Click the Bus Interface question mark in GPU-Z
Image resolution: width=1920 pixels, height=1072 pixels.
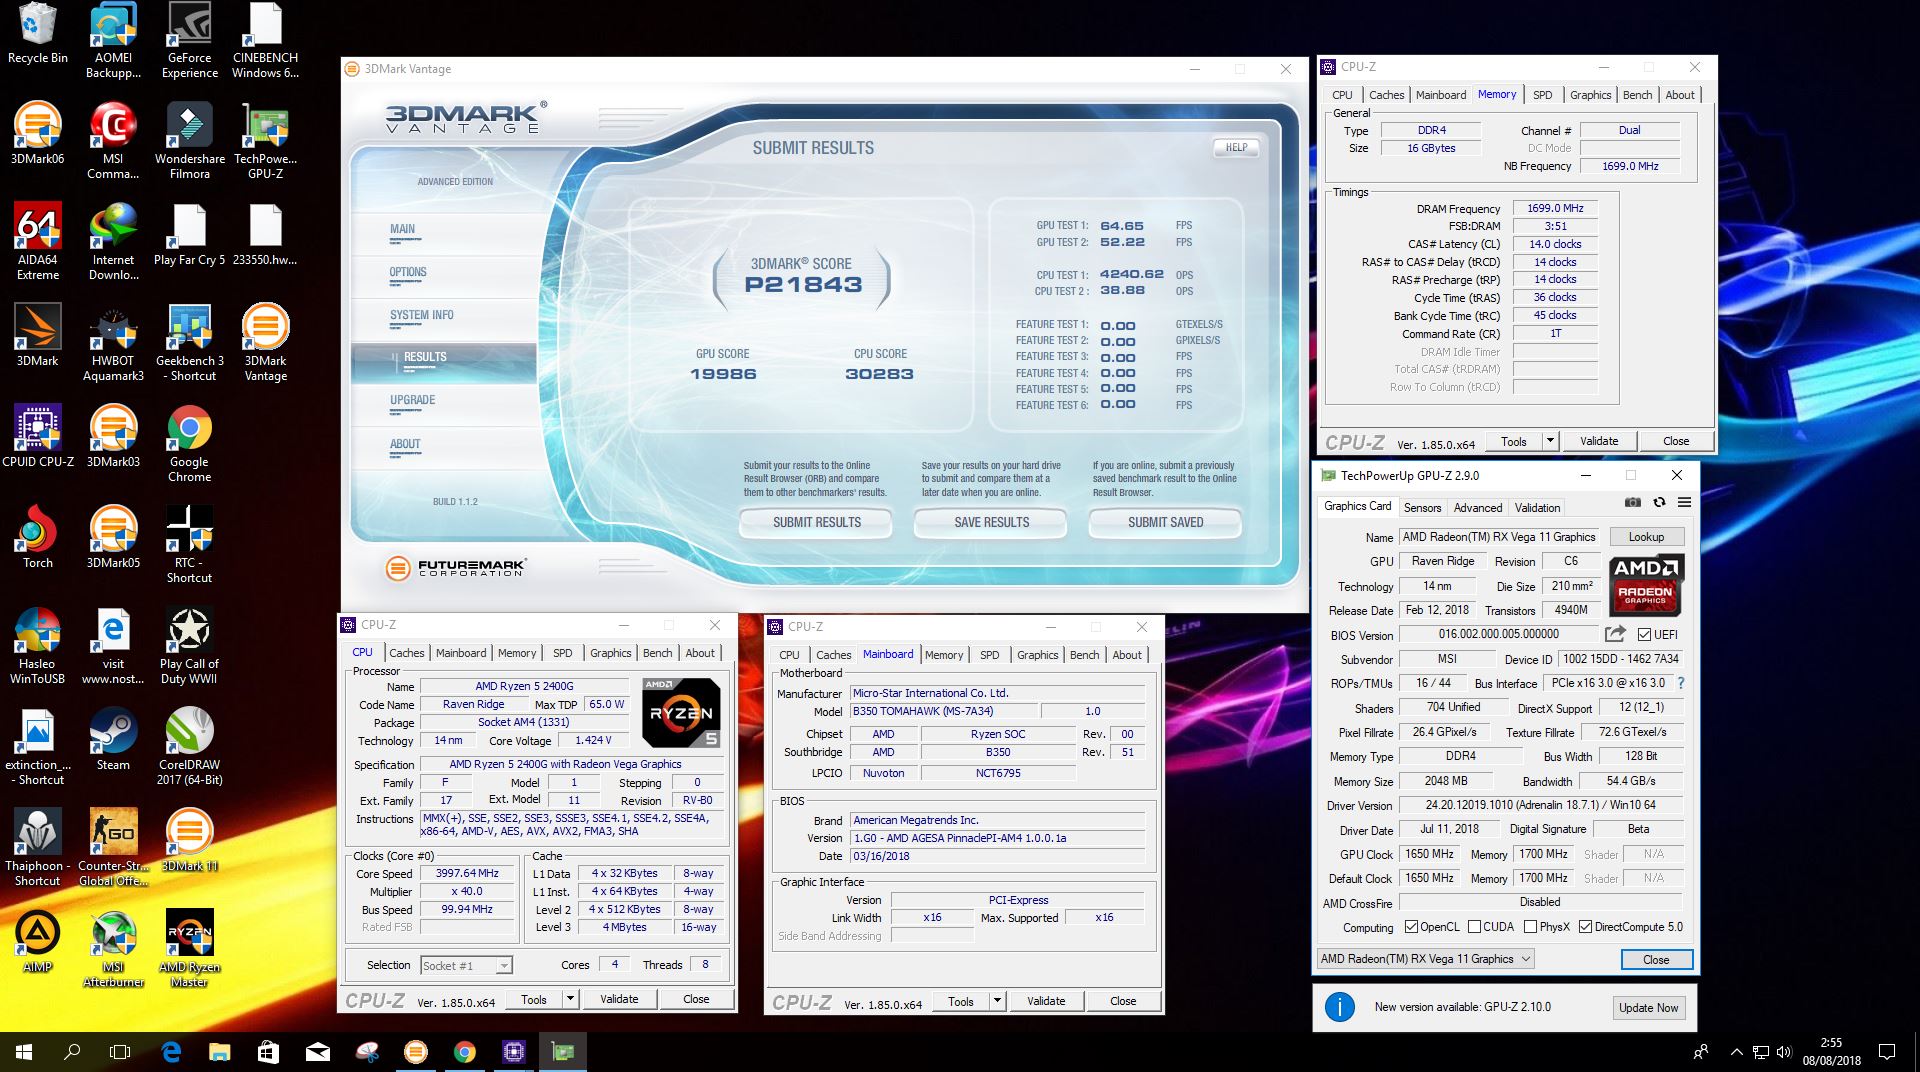coord(1681,683)
